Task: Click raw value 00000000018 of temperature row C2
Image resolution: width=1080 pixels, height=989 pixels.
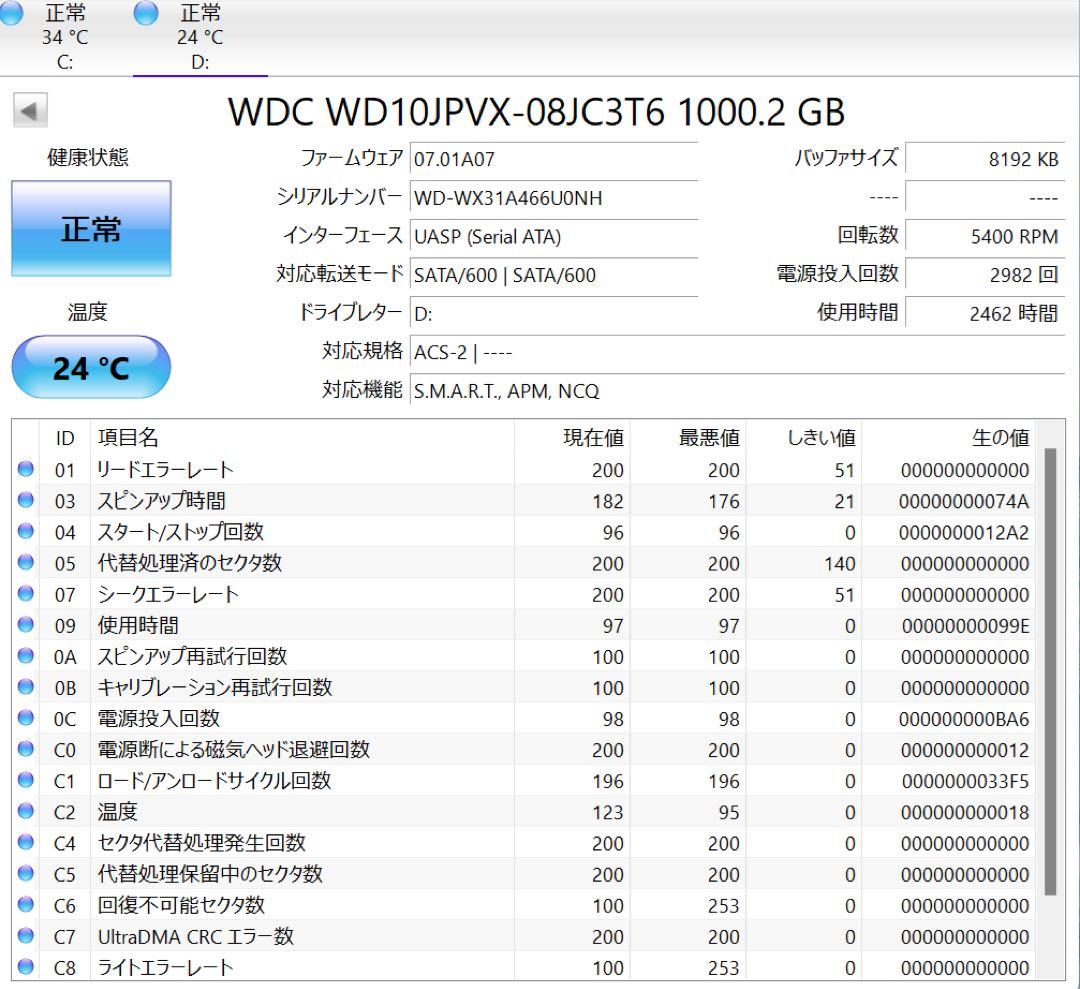Action: [965, 812]
